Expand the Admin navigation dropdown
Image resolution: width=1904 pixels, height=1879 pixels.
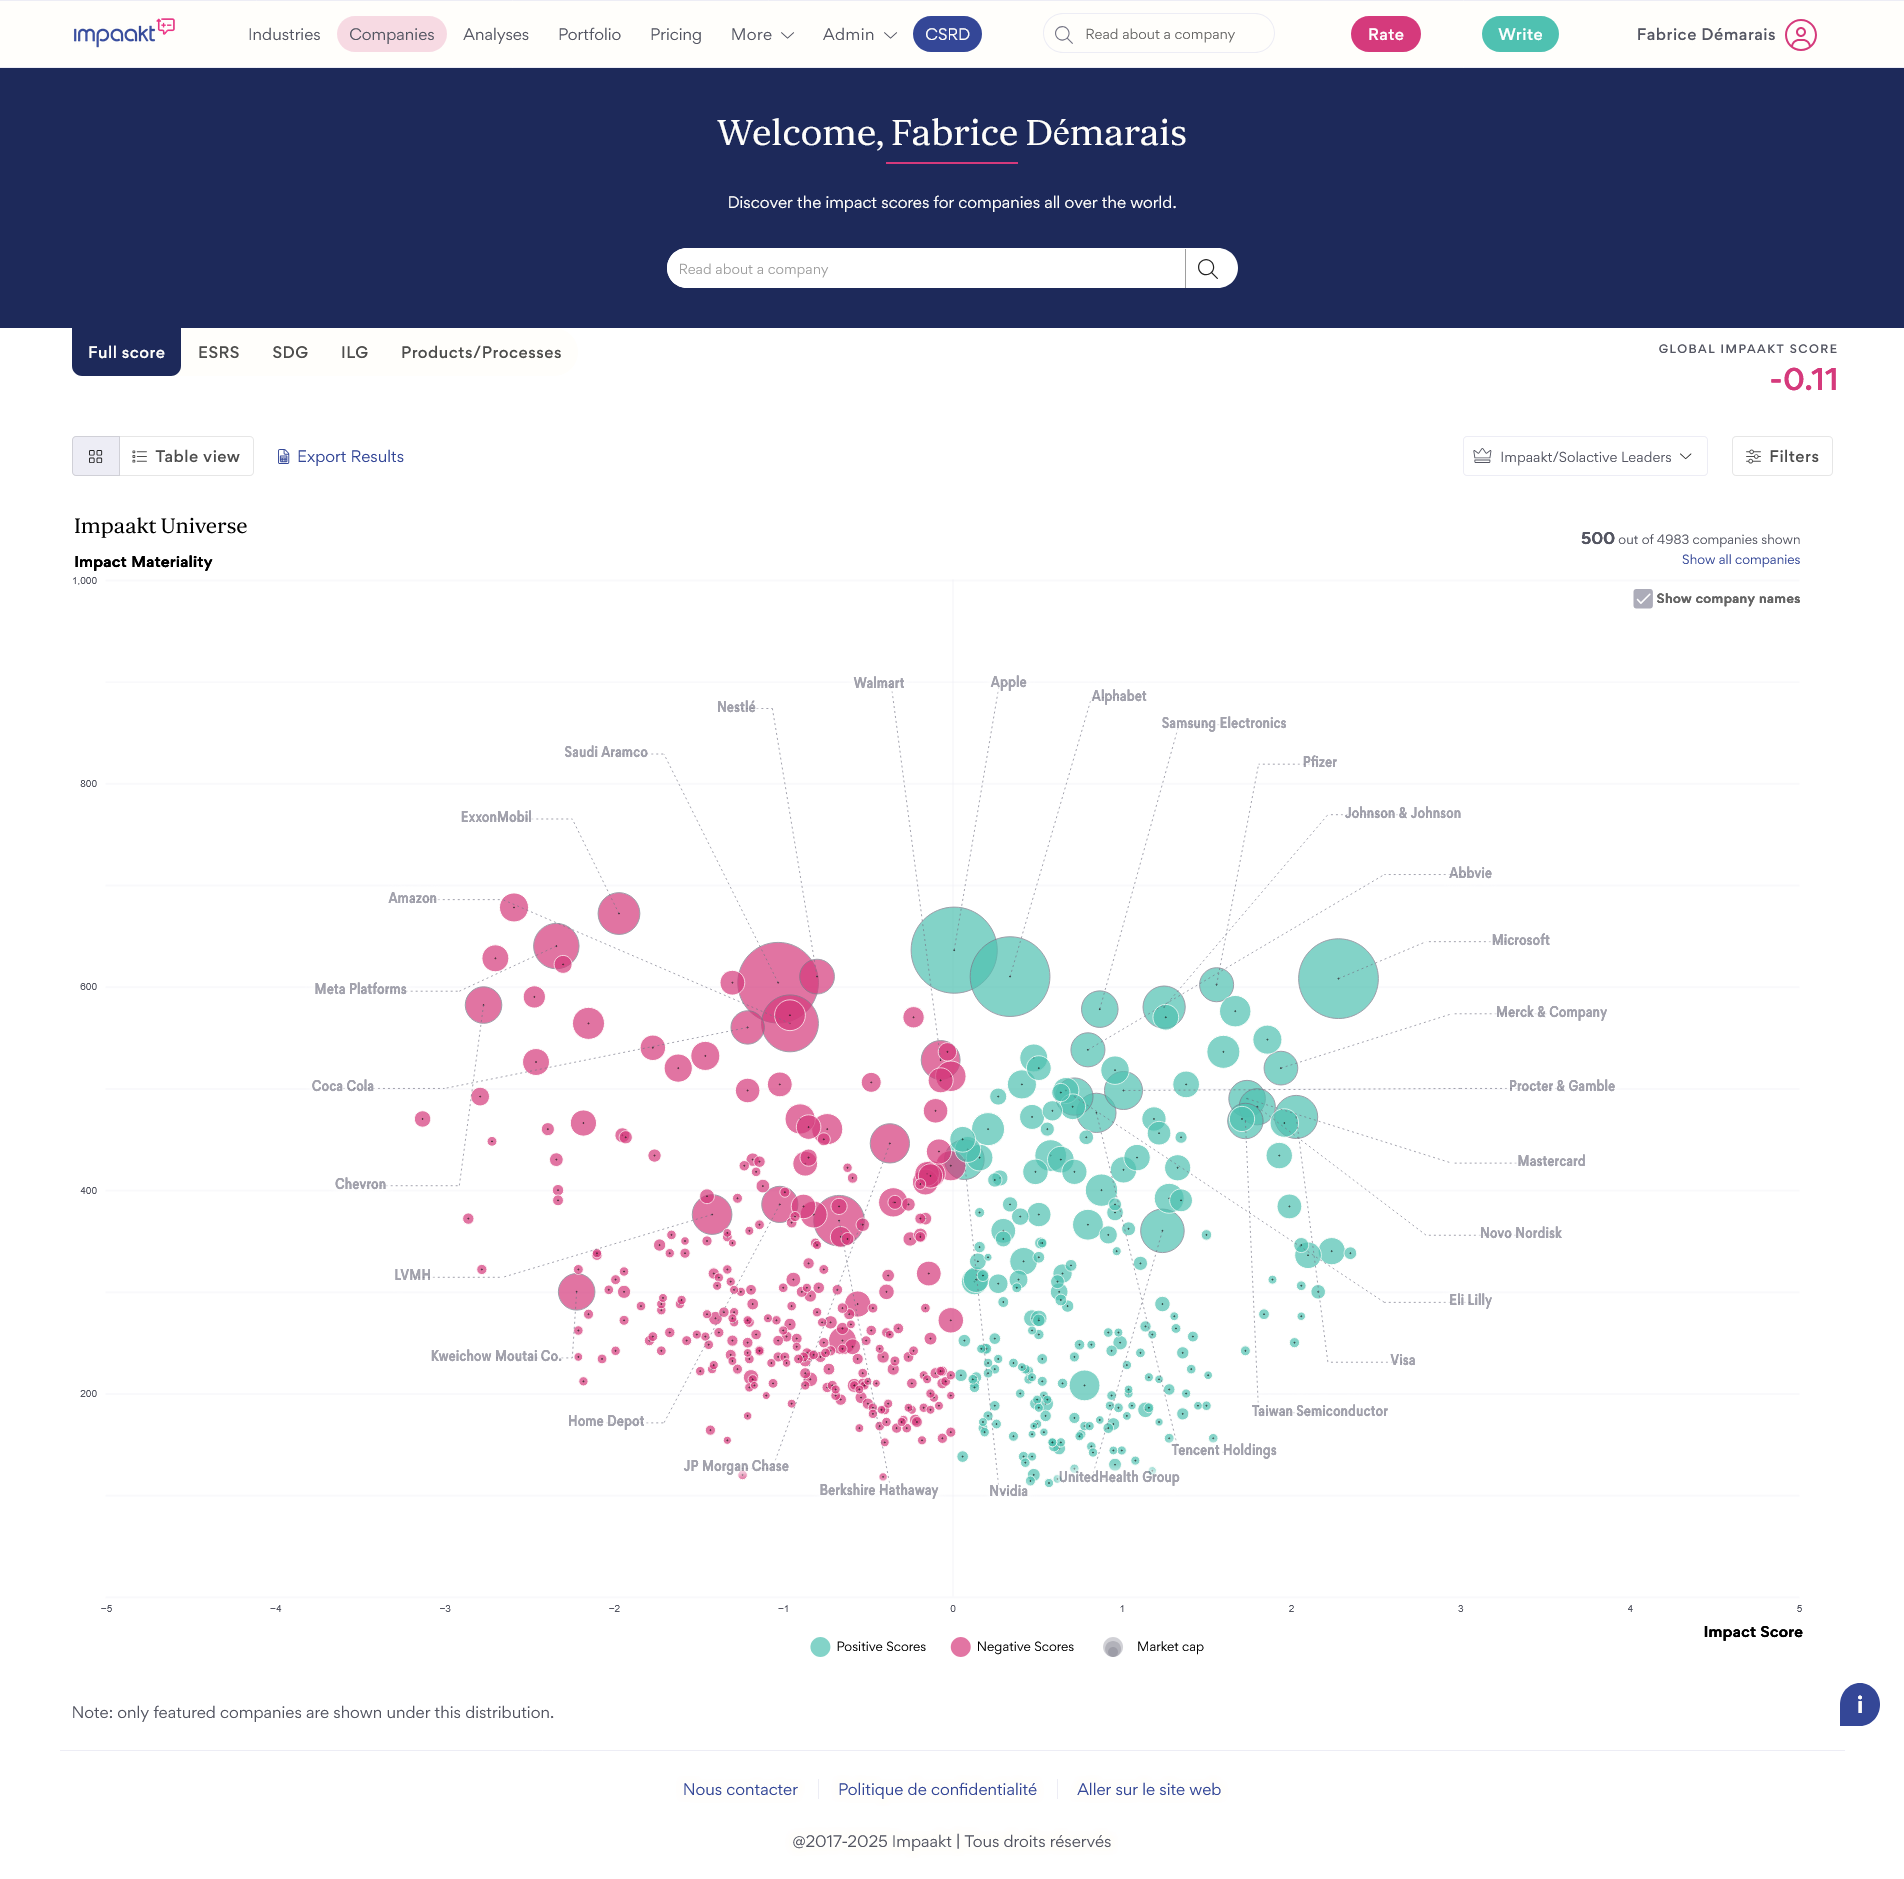859,35
